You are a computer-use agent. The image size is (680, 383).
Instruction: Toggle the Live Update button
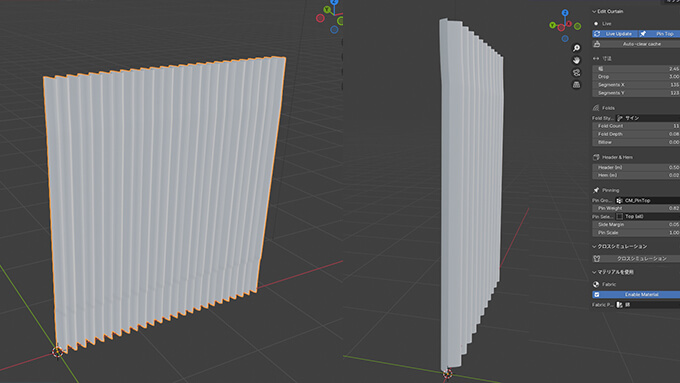coord(614,34)
